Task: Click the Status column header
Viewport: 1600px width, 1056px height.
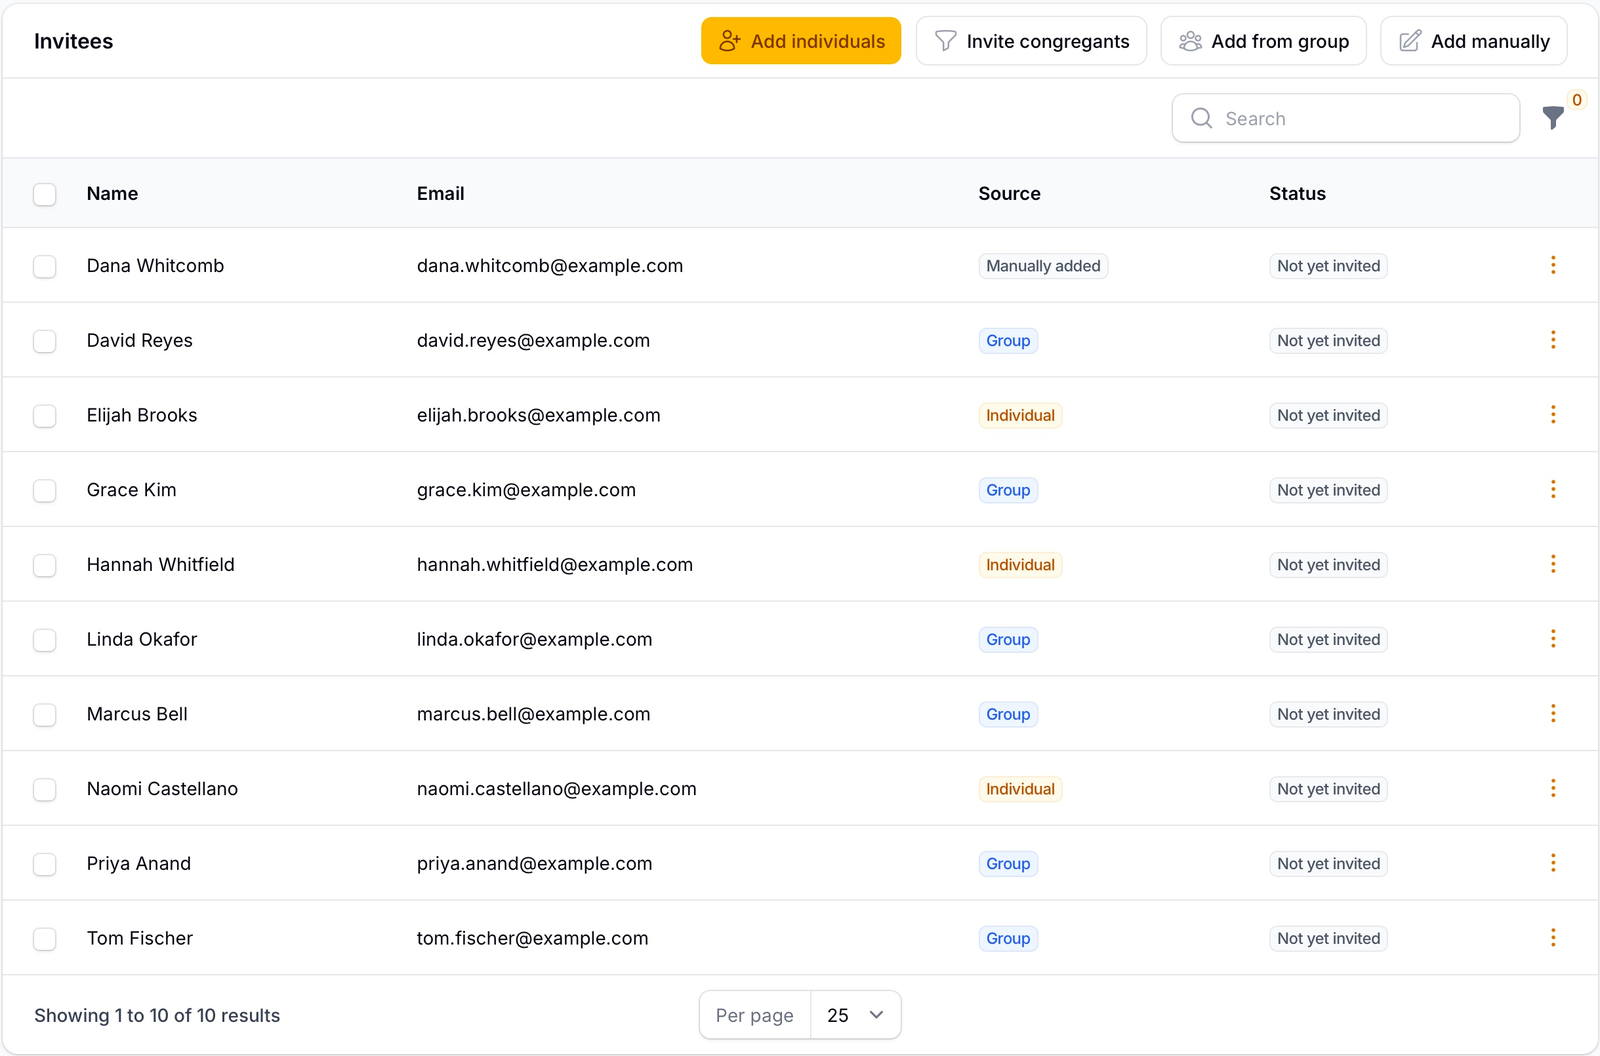Action: click(1297, 194)
